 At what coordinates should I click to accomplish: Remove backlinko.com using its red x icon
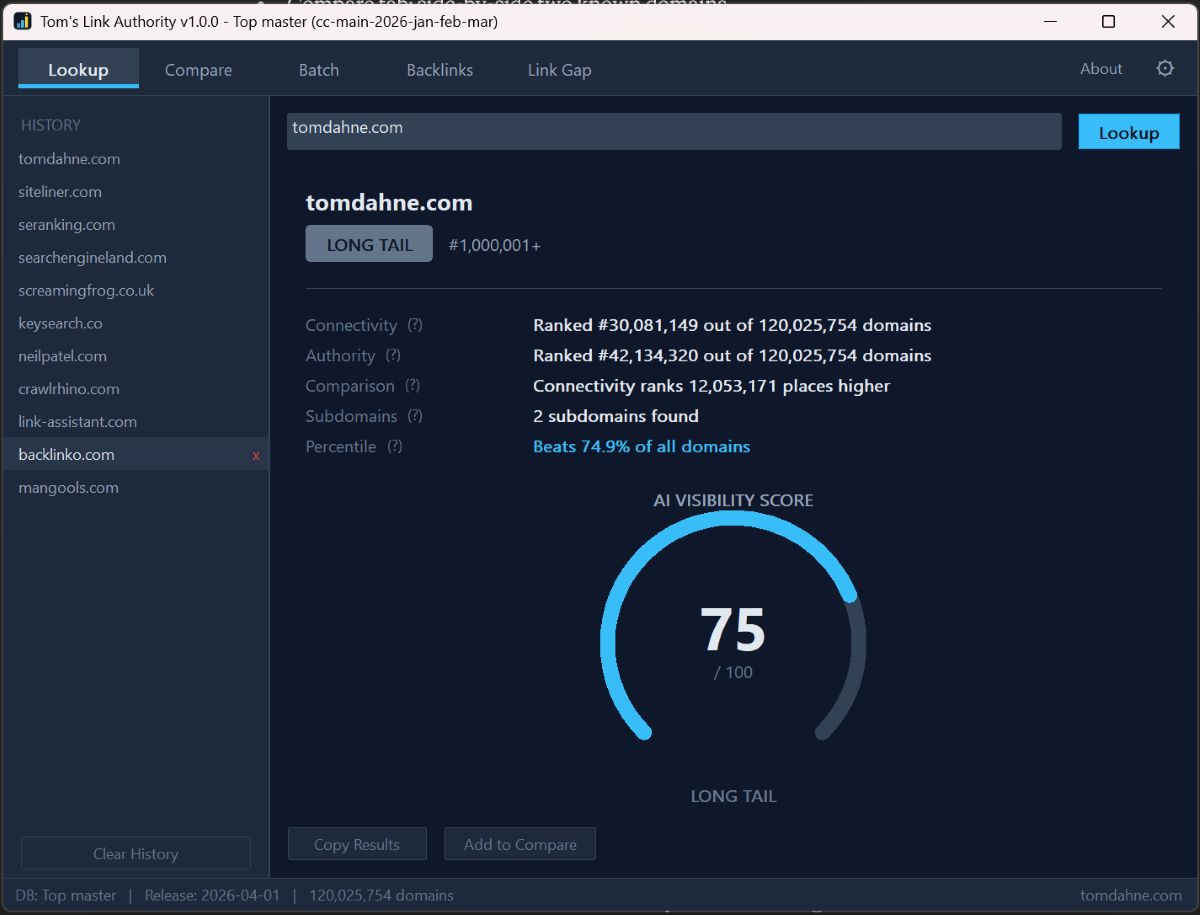point(258,454)
